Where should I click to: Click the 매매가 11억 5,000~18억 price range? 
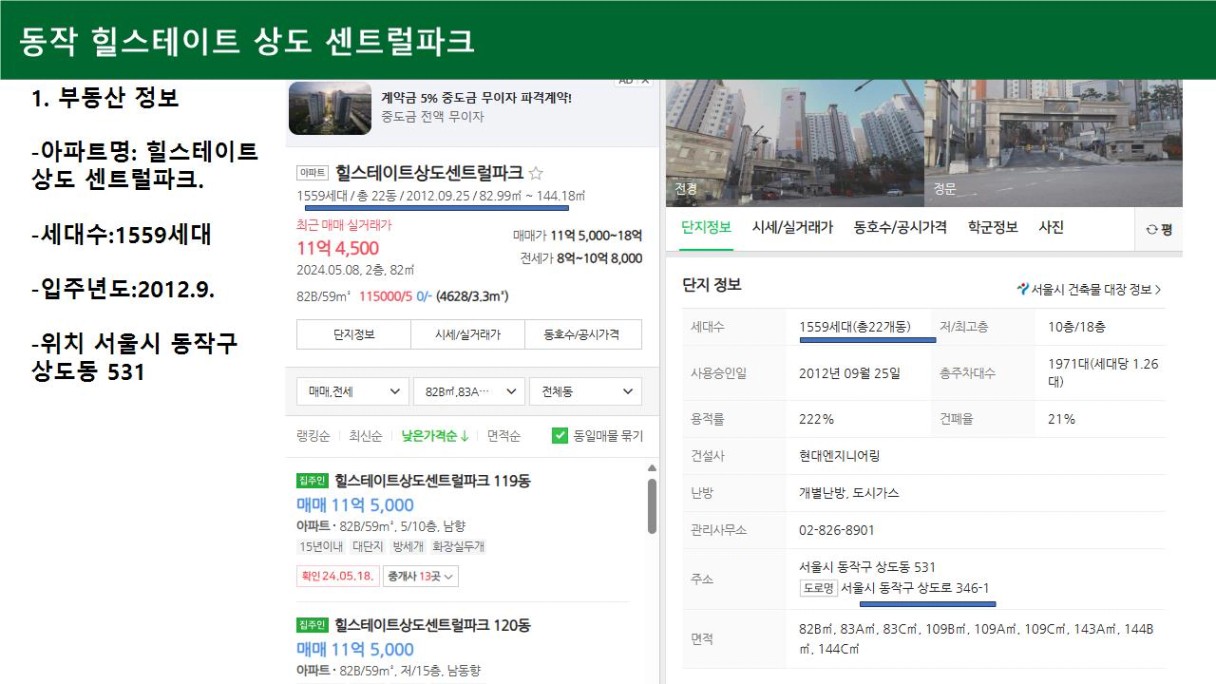pos(577,236)
